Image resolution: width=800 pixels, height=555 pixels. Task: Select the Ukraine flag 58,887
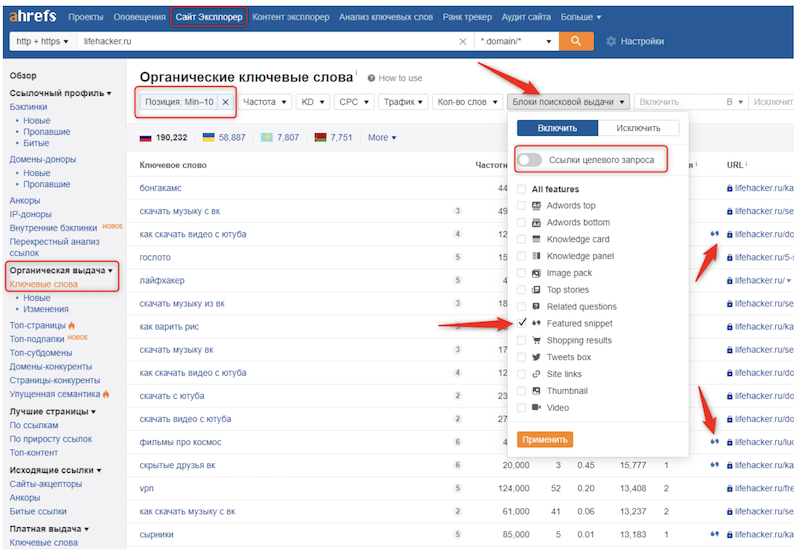(224, 137)
